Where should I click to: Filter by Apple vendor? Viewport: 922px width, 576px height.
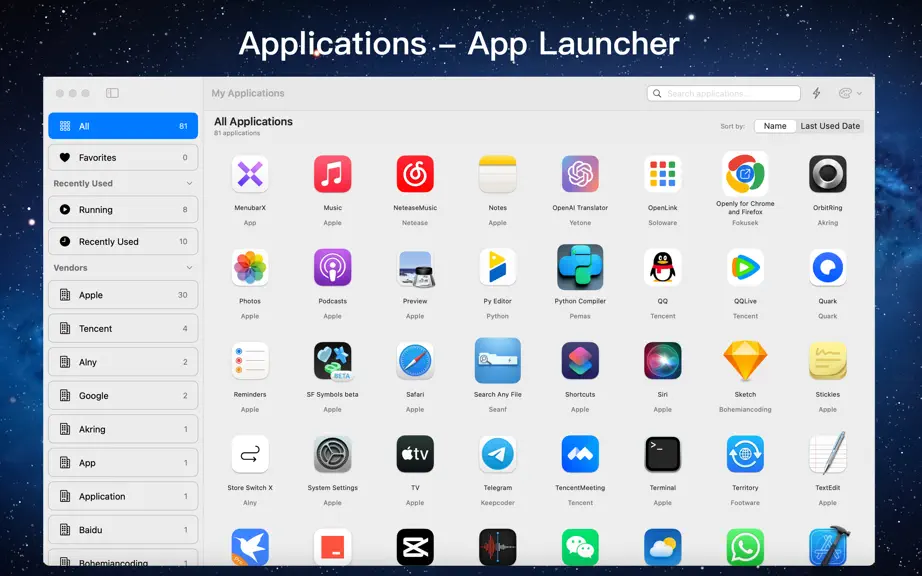(123, 295)
